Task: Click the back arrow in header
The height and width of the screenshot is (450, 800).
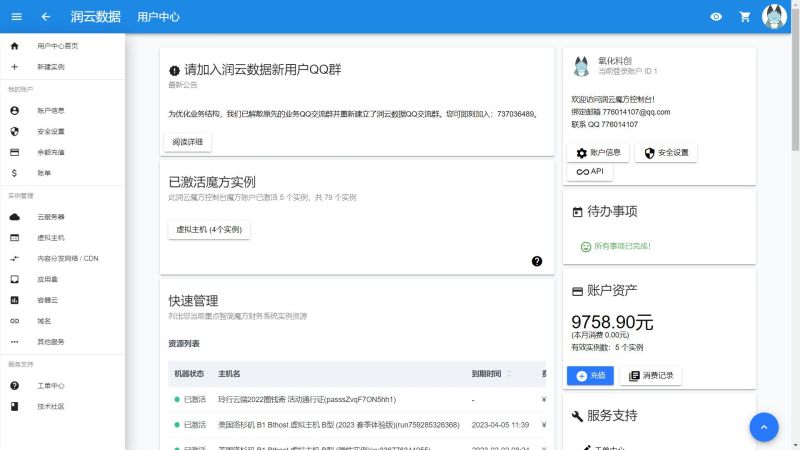Action: point(45,17)
